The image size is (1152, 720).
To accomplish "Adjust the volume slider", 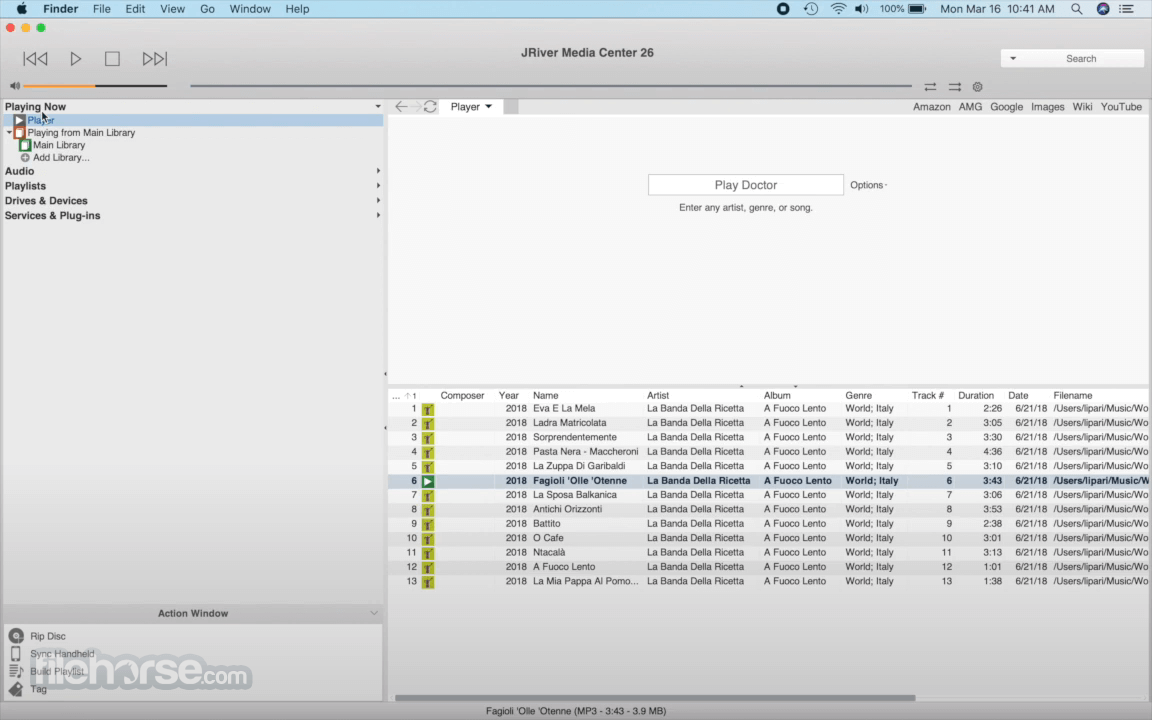I will pos(96,86).
